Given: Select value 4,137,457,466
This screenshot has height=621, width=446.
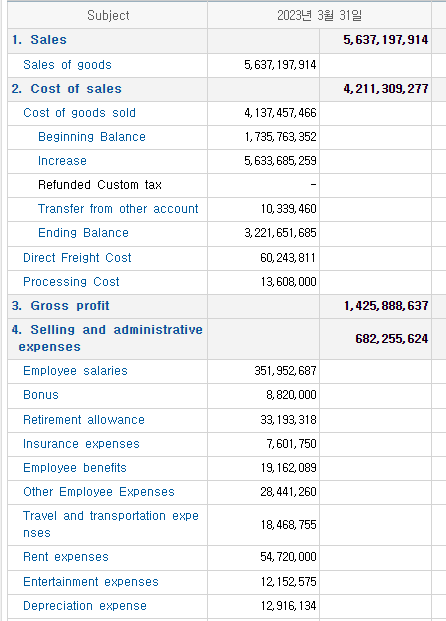Looking at the screenshot, I should point(280,113).
